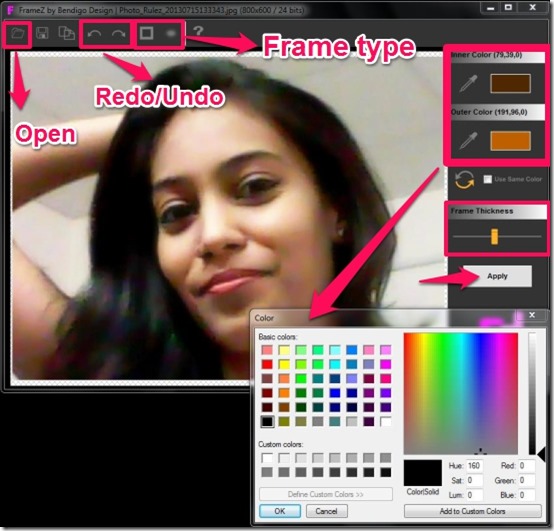
Task: Open the Inner Color brown swatch
Action: click(511, 84)
